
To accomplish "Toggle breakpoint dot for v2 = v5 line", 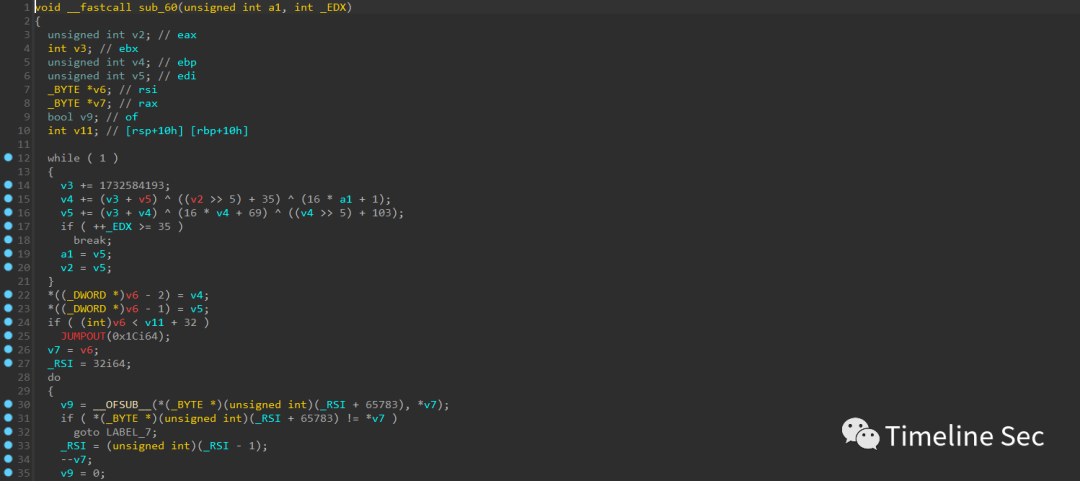I will [x=8, y=267].
